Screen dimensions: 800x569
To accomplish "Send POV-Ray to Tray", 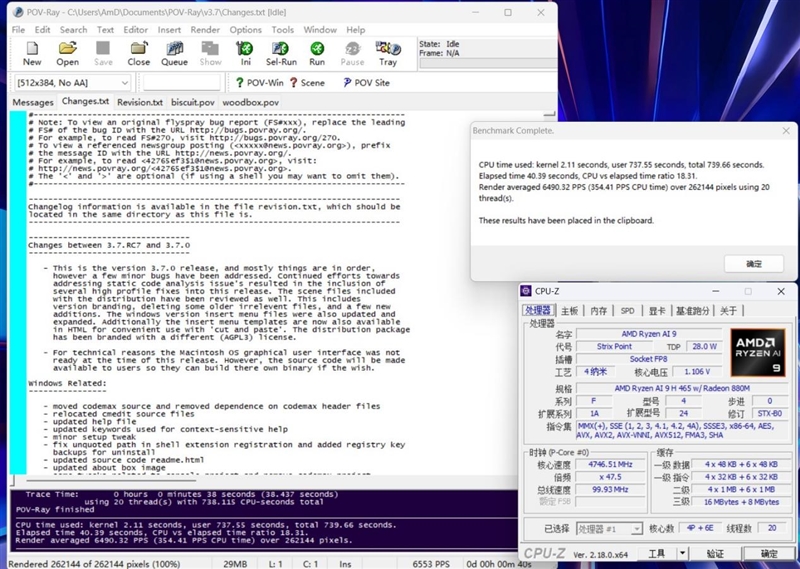I will click(x=388, y=54).
